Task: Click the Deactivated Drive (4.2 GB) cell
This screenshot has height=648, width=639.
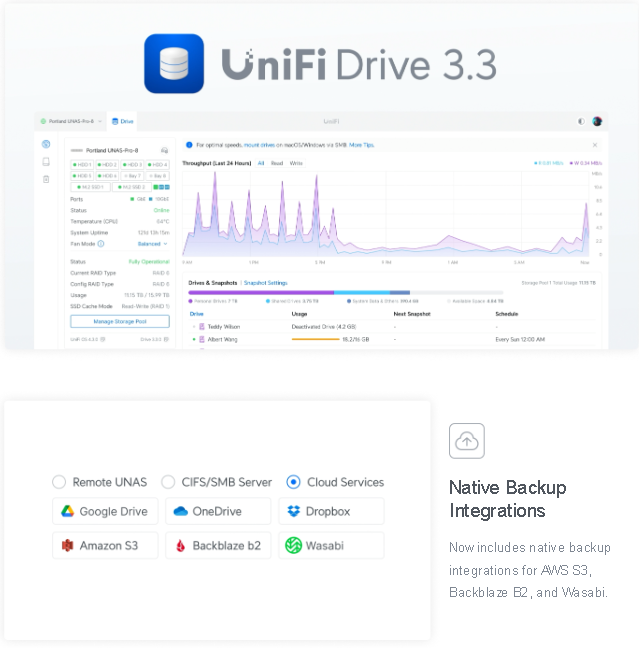Action: click(324, 326)
